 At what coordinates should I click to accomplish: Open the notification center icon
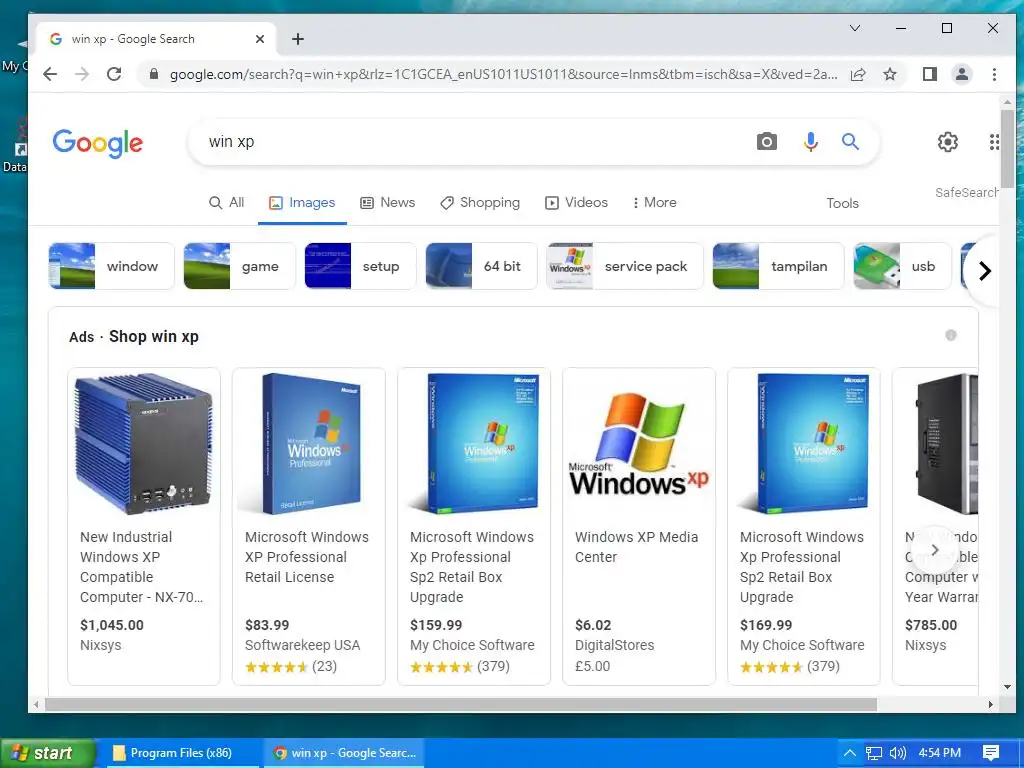991,753
